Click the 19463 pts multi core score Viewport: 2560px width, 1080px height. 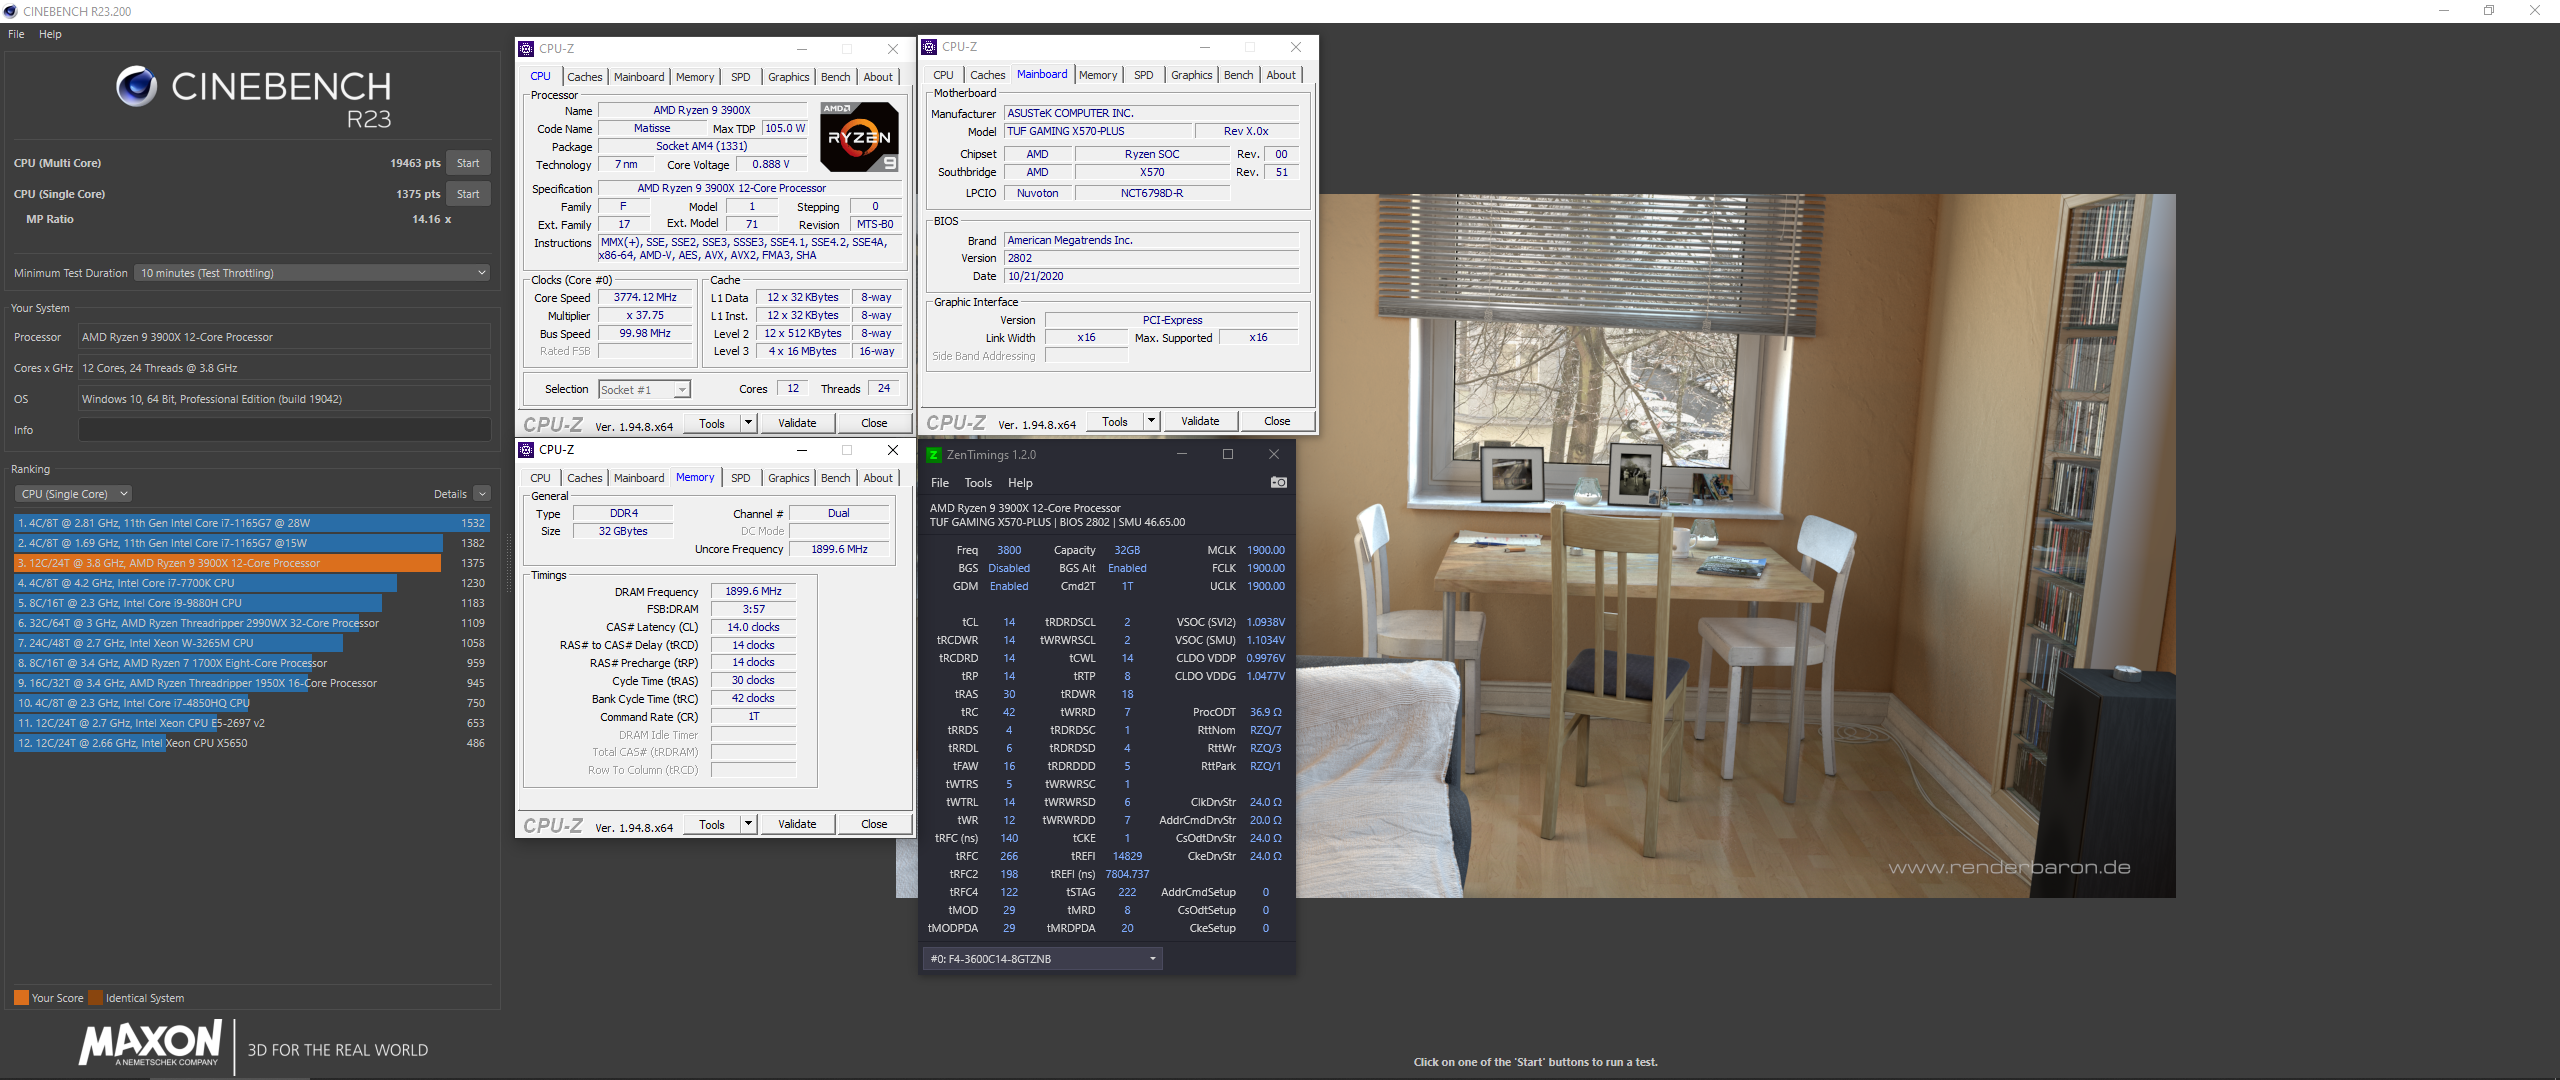415,163
